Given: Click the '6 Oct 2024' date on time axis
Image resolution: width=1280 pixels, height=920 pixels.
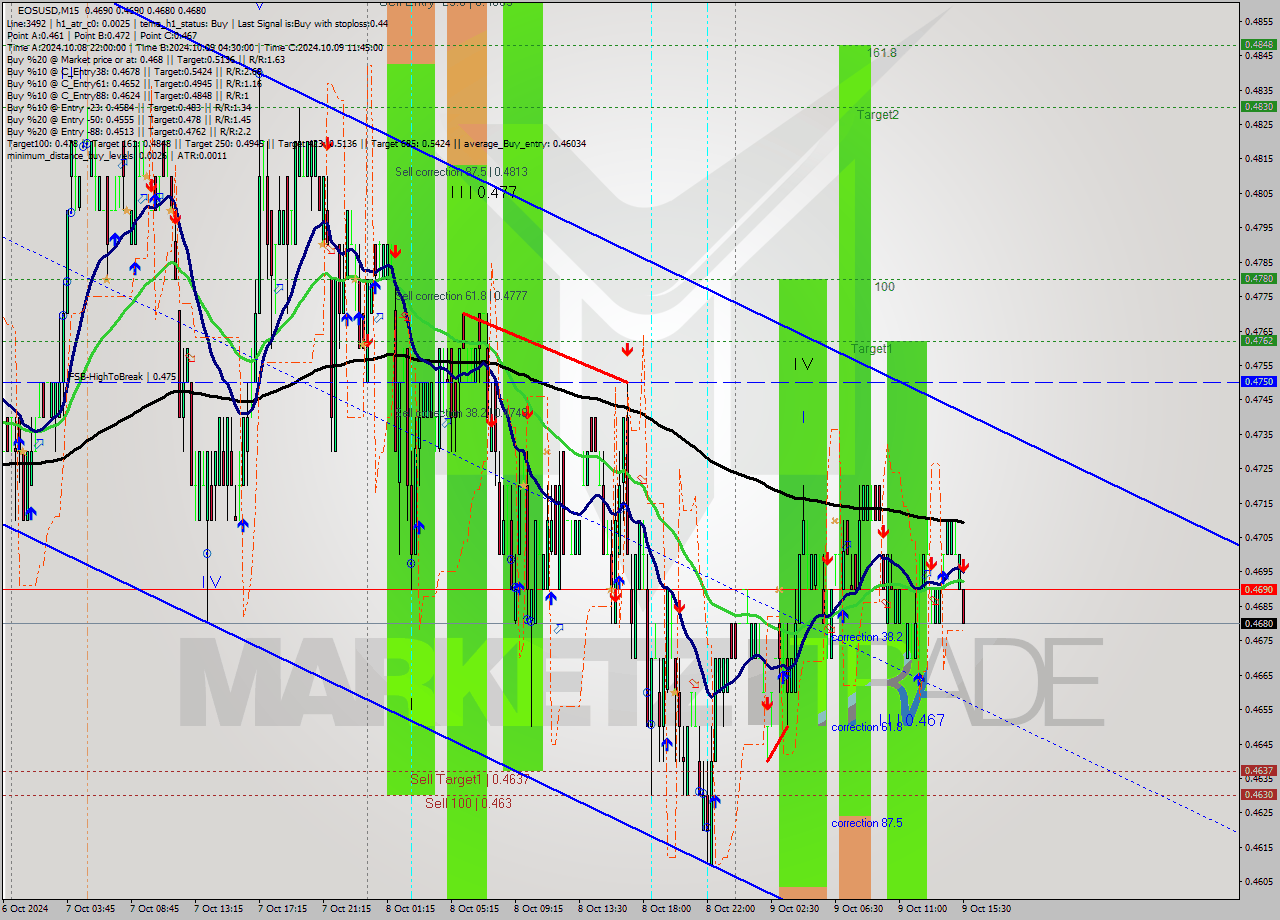Looking at the screenshot, I should click(x=25, y=909).
